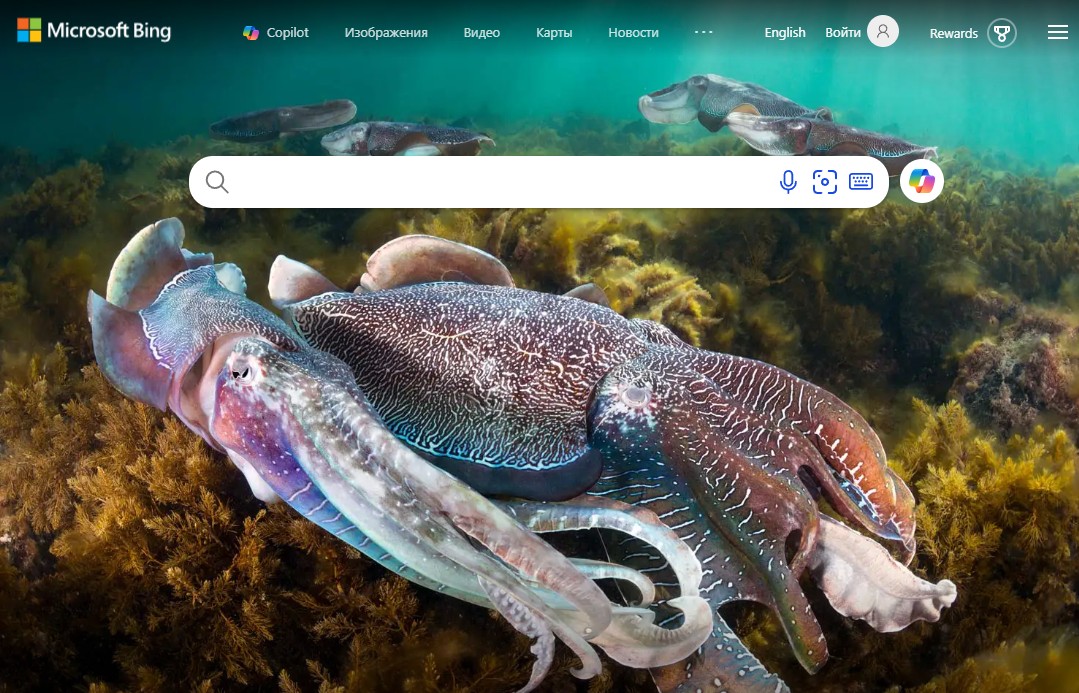1079x693 pixels.
Task: Click inside the search input field
Action: tap(500, 181)
